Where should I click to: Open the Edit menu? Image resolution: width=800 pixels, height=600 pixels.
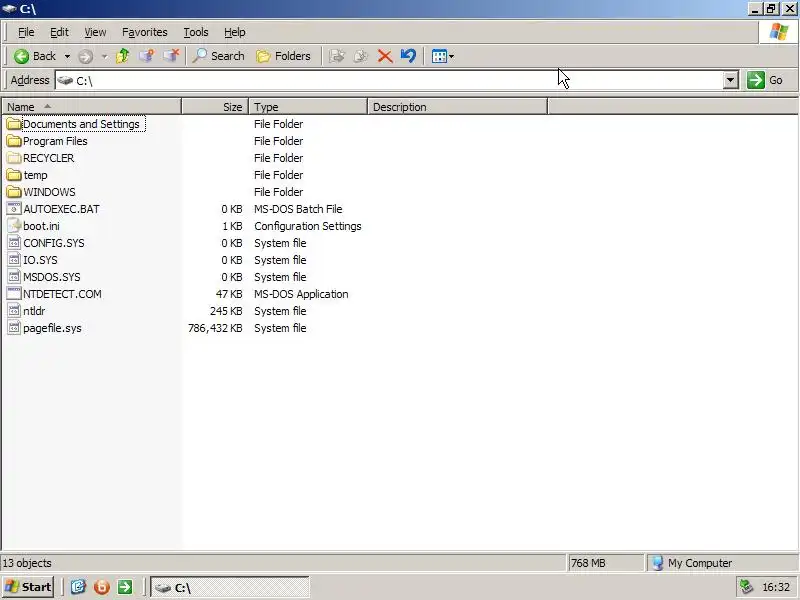point(59,32)
